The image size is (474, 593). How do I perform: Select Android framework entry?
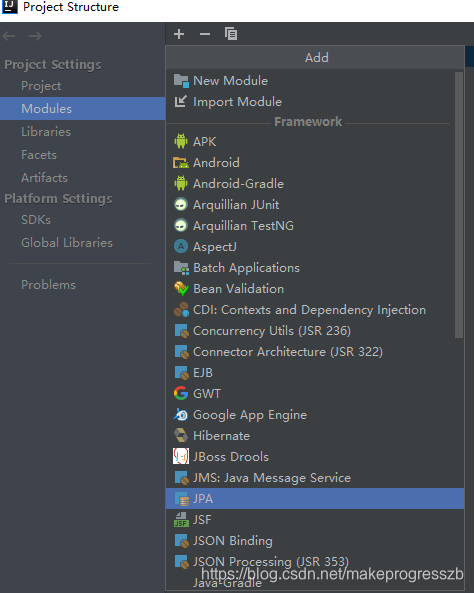pos(315,163)
